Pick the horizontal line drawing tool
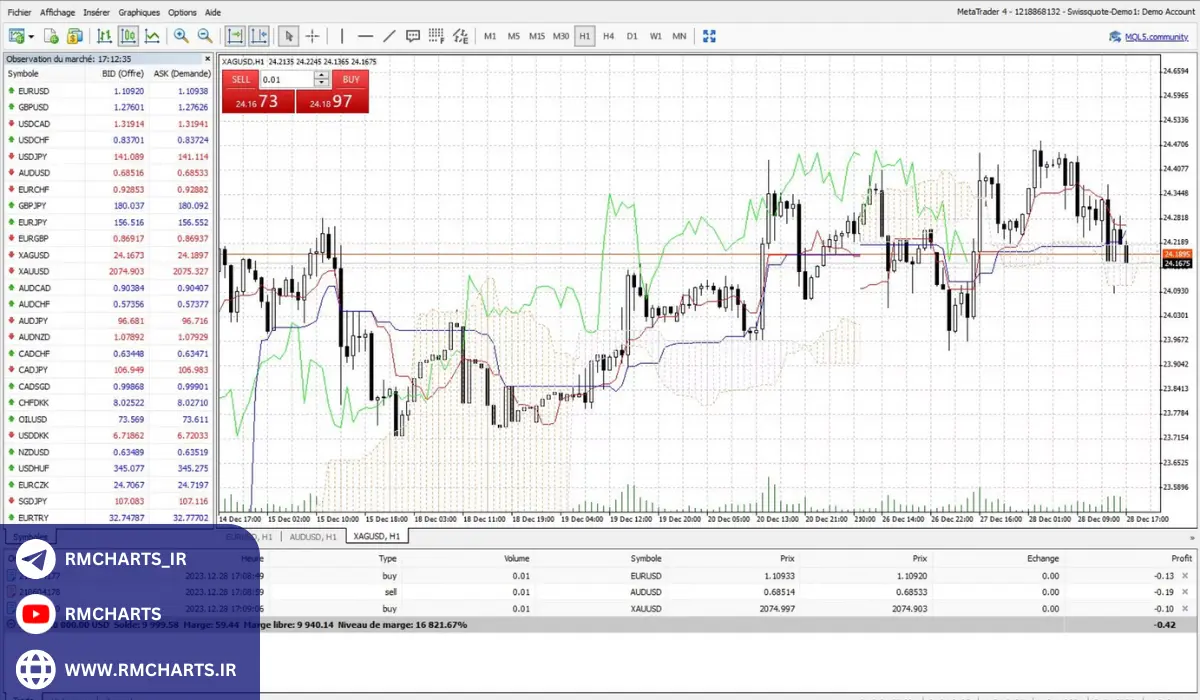 pyautogui.click(x=365, y=36)
